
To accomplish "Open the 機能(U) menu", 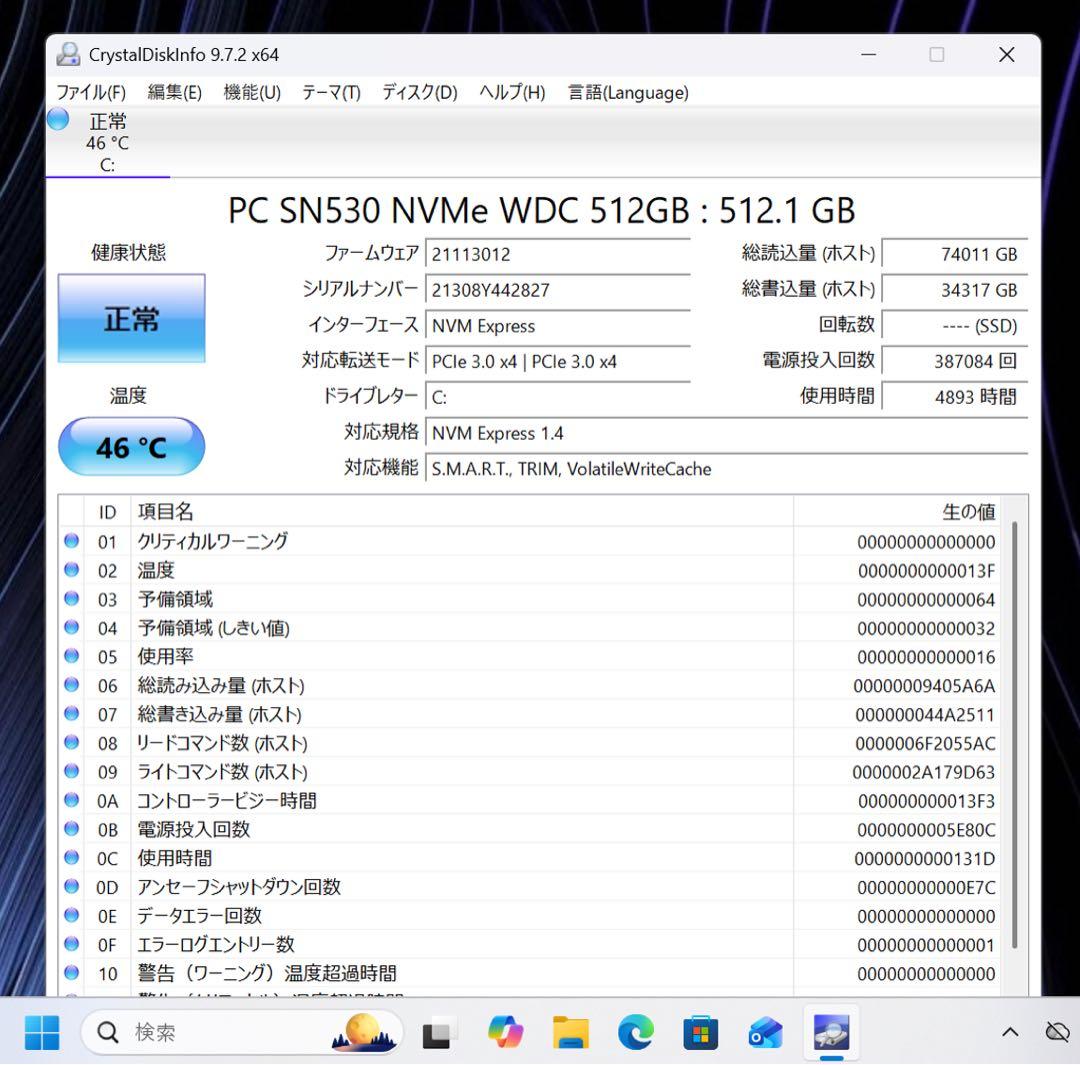I will [x=250, y=92].
